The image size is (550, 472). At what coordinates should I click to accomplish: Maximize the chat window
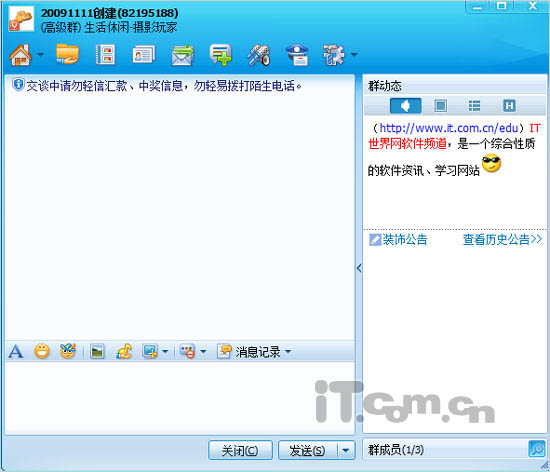point(502,6)
